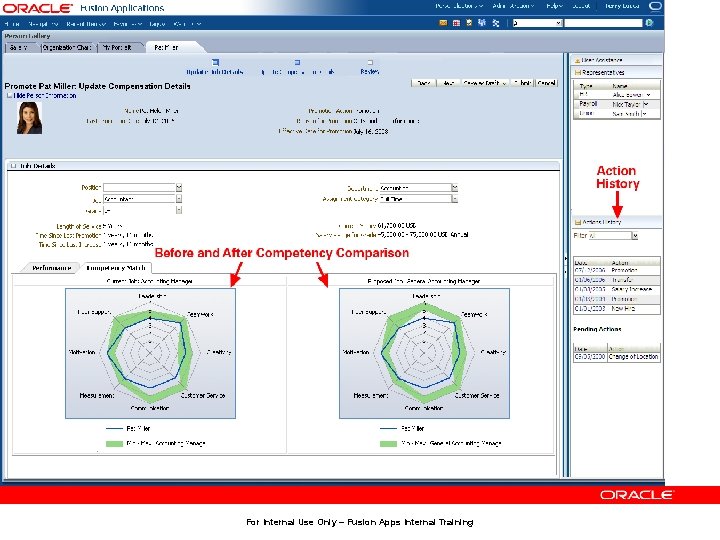Switch to the My Portrait tab
This screenshot has width=720, height=540.
(x=117, y=47)
